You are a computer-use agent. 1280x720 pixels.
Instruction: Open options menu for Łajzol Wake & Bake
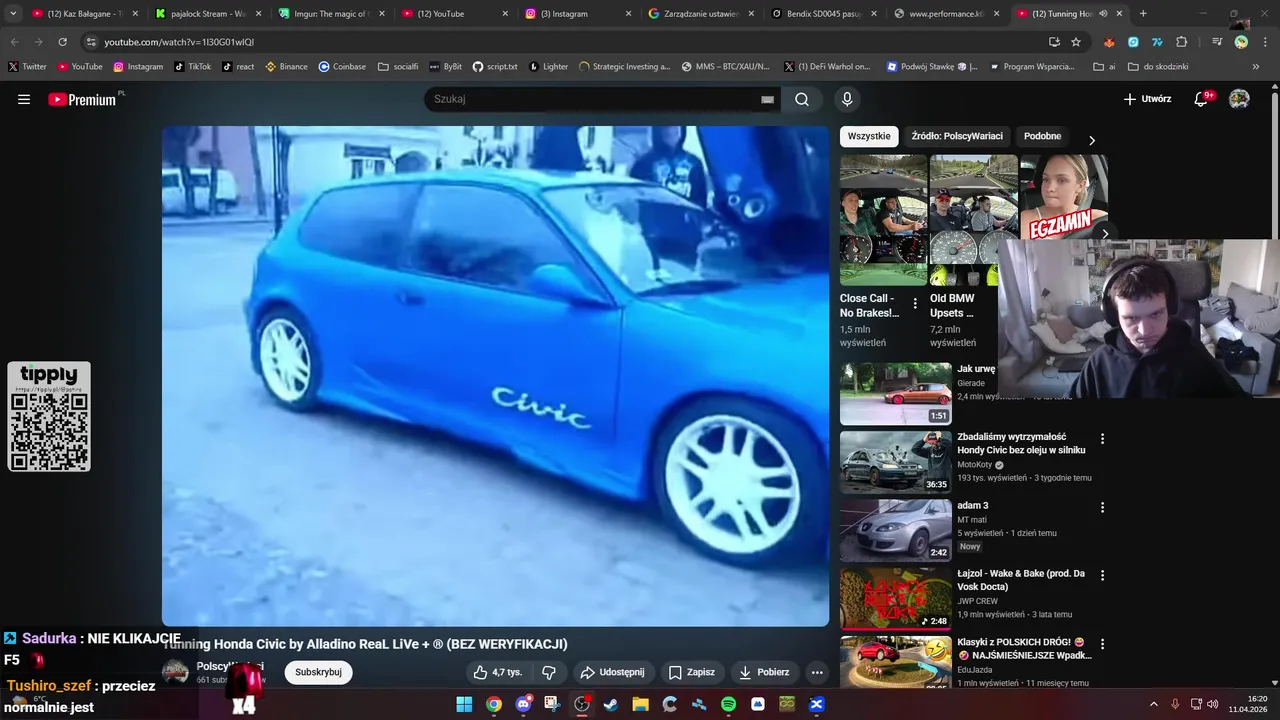coord(1103,576)
